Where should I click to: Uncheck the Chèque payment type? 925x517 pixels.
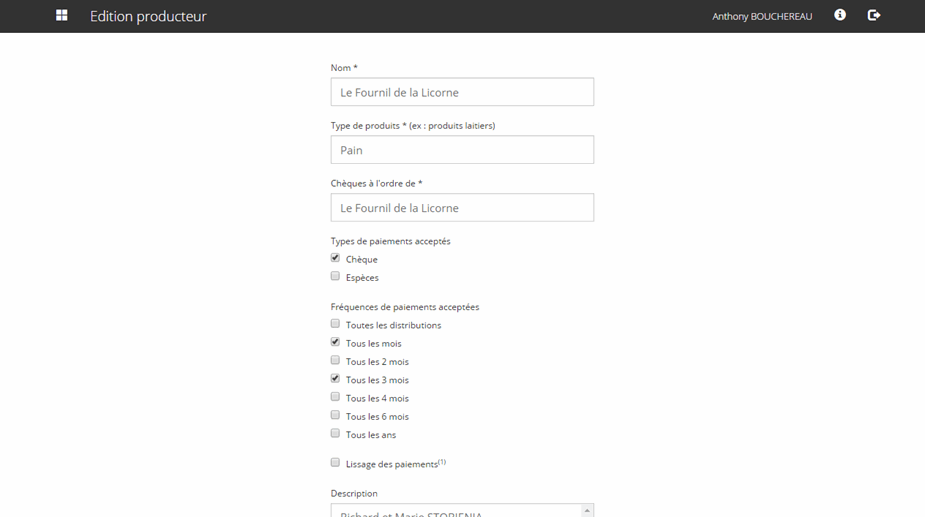336,258
